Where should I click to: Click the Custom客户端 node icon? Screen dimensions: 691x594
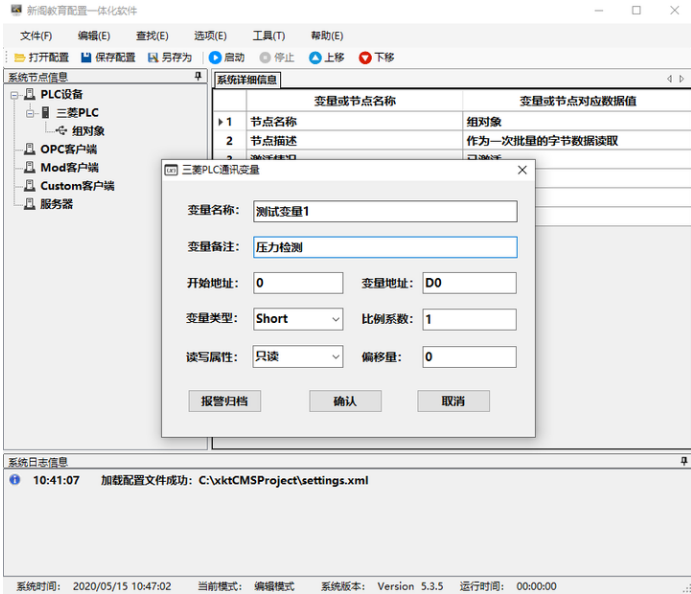30,186
